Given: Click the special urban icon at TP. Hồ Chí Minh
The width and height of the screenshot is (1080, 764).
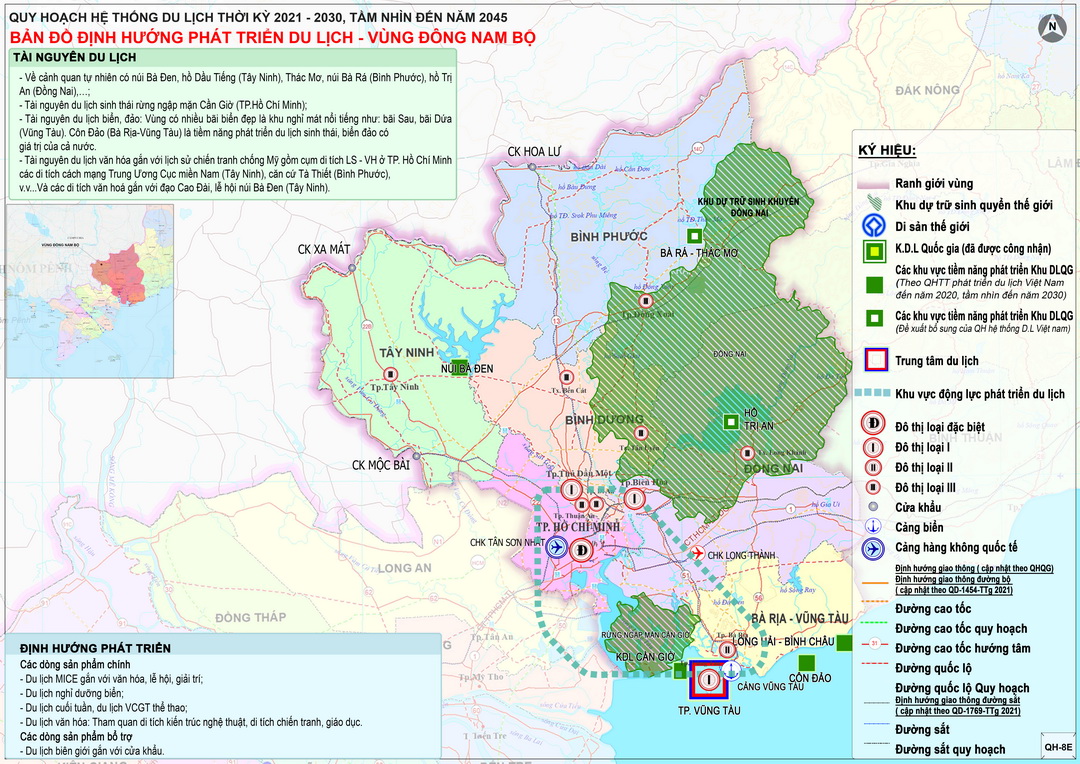Looking at the screenshot, I should click(x=582, y=549).
